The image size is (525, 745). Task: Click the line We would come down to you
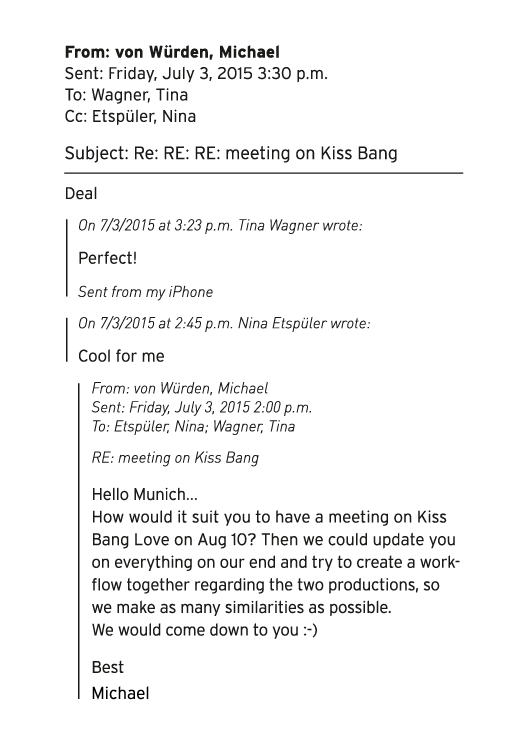204,630
